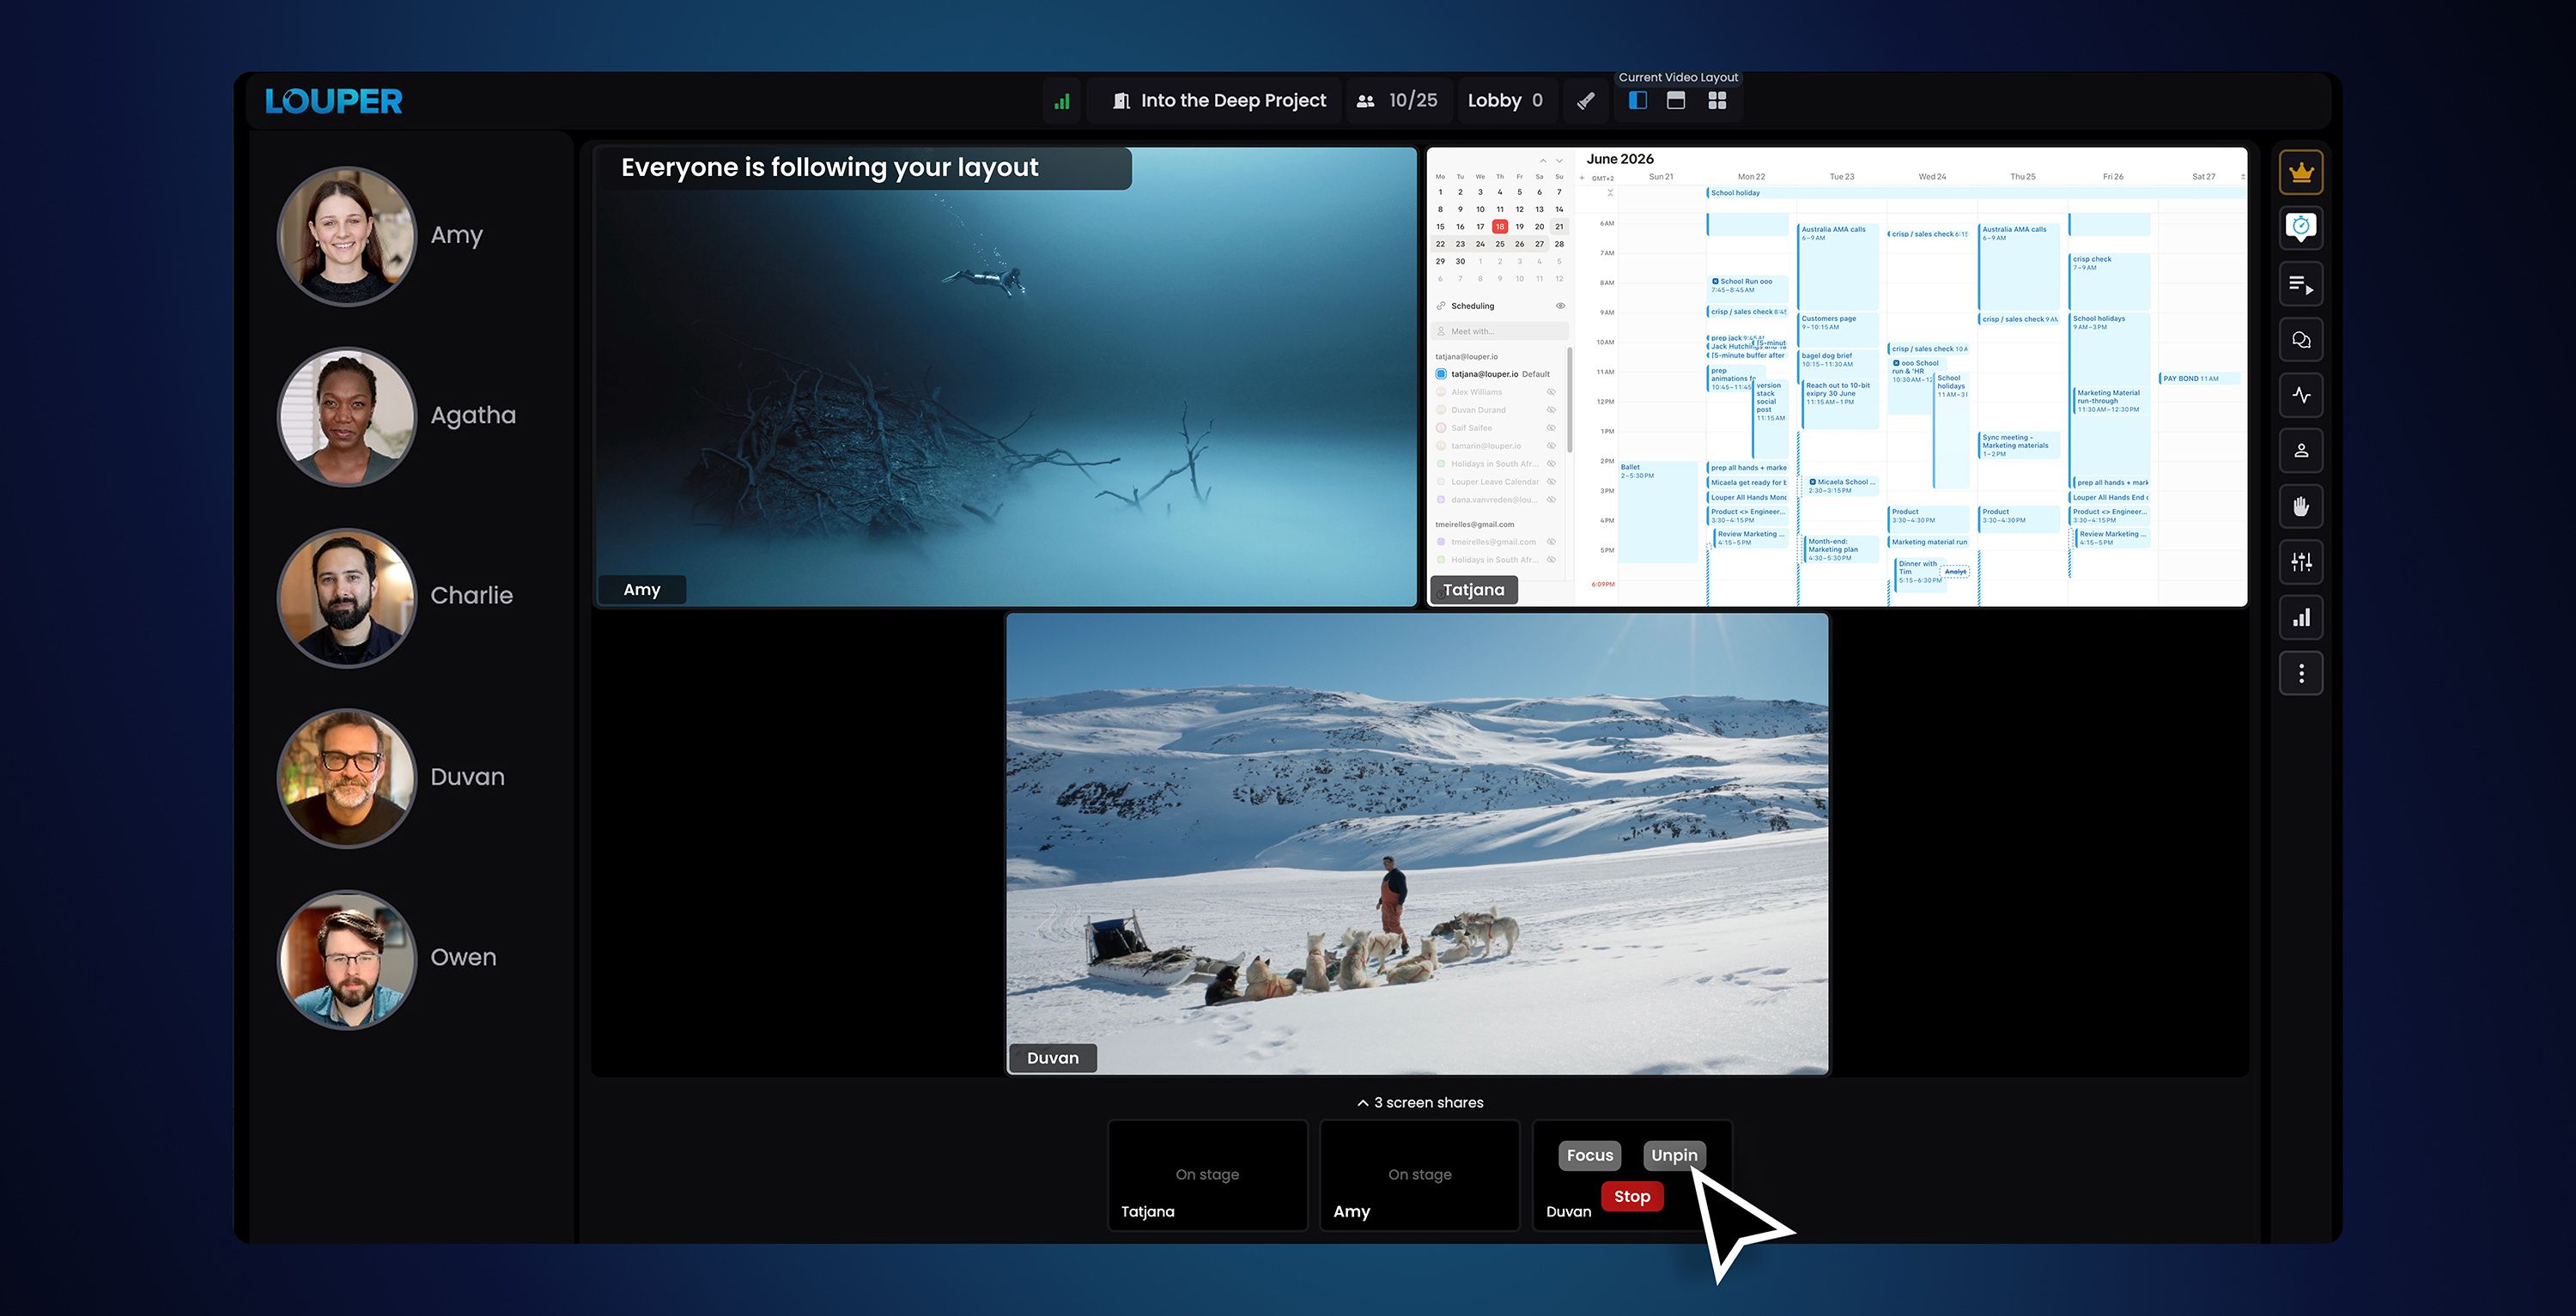Open the Customers page event on Tuesday
Viewport: 2576px width, 1316px height.
[1837, 330]
